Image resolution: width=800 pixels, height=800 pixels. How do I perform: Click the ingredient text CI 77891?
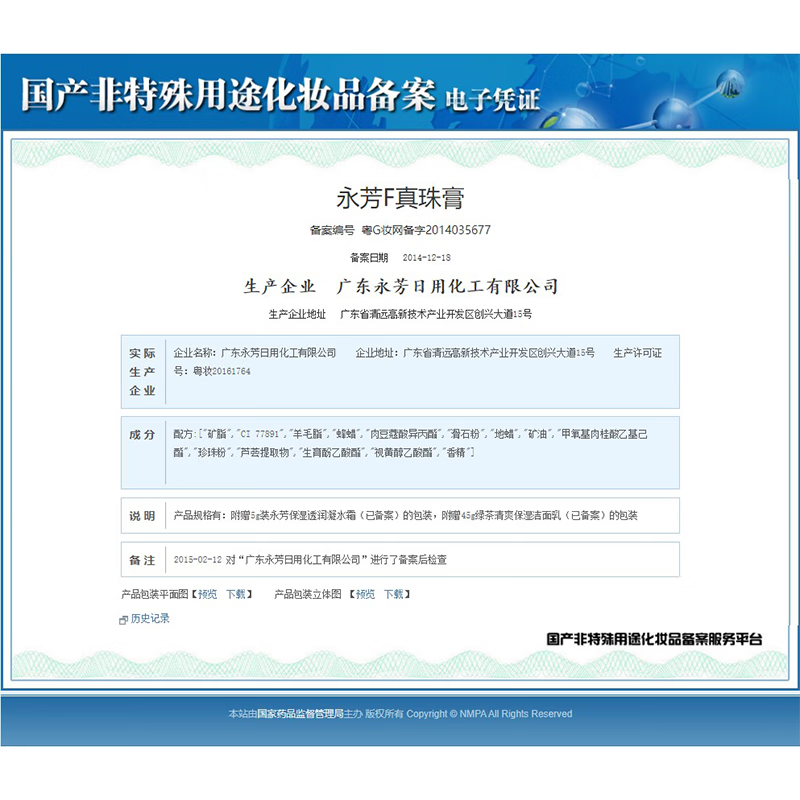(x=260, y=434)
